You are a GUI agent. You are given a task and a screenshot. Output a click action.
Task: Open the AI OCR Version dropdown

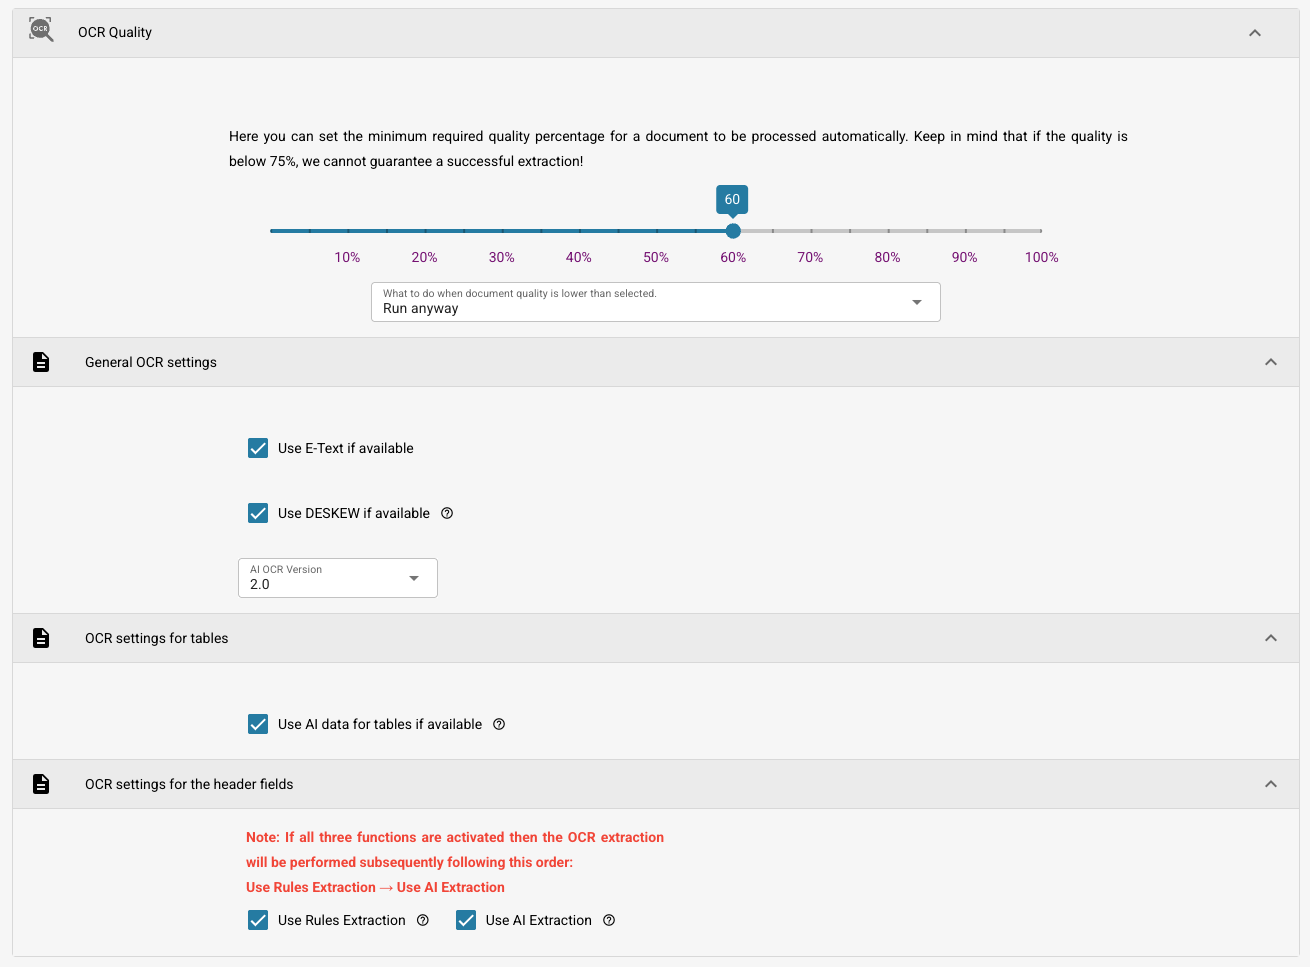tap(338, 578)
